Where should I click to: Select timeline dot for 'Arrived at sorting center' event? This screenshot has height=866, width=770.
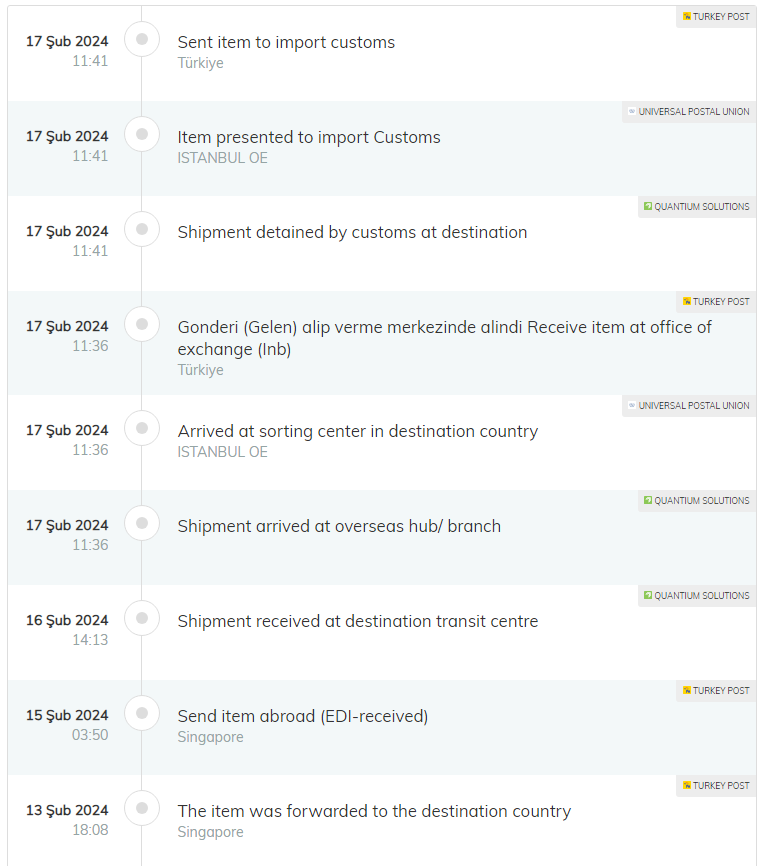142,428
